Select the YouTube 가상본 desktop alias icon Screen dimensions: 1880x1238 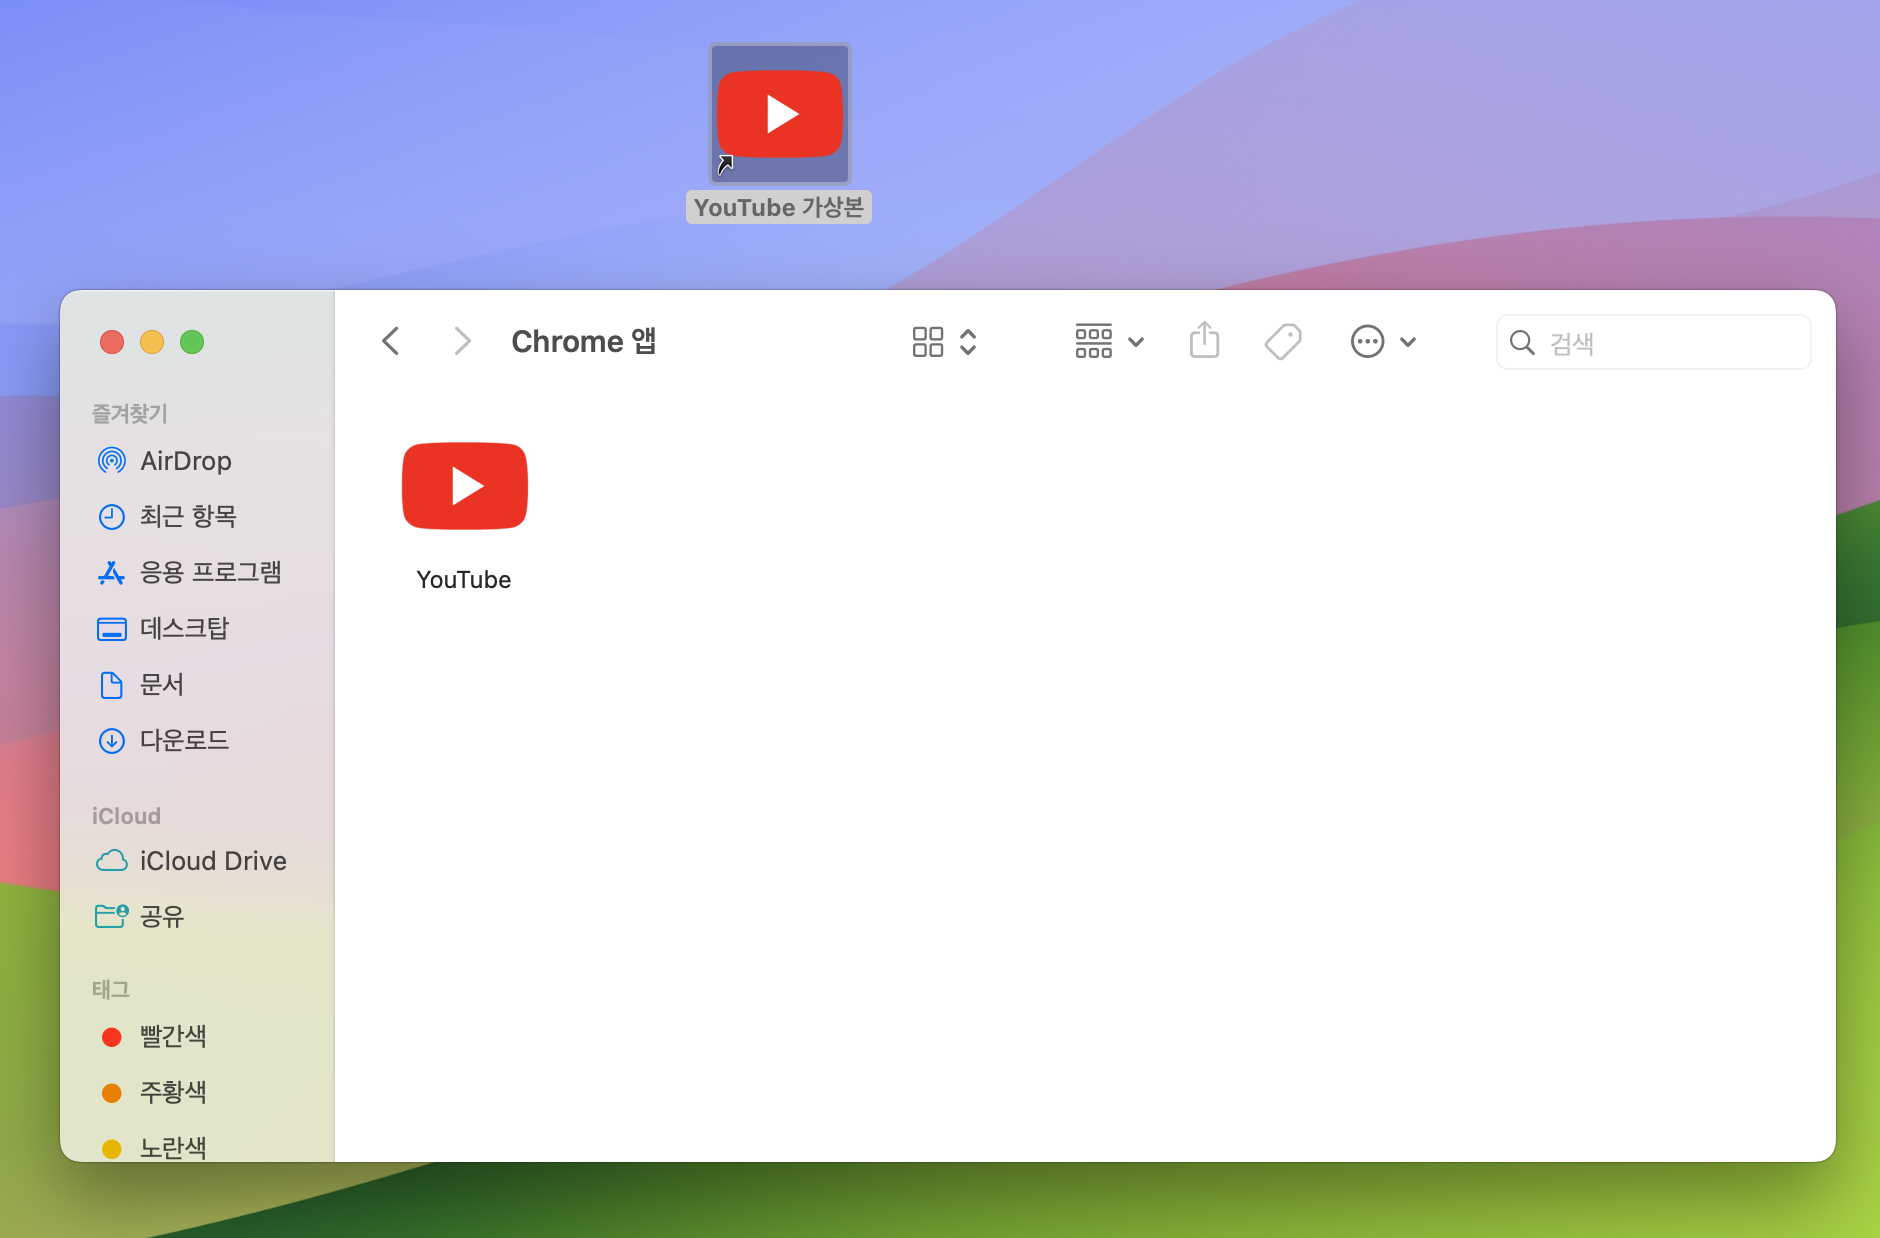(780, 114)
